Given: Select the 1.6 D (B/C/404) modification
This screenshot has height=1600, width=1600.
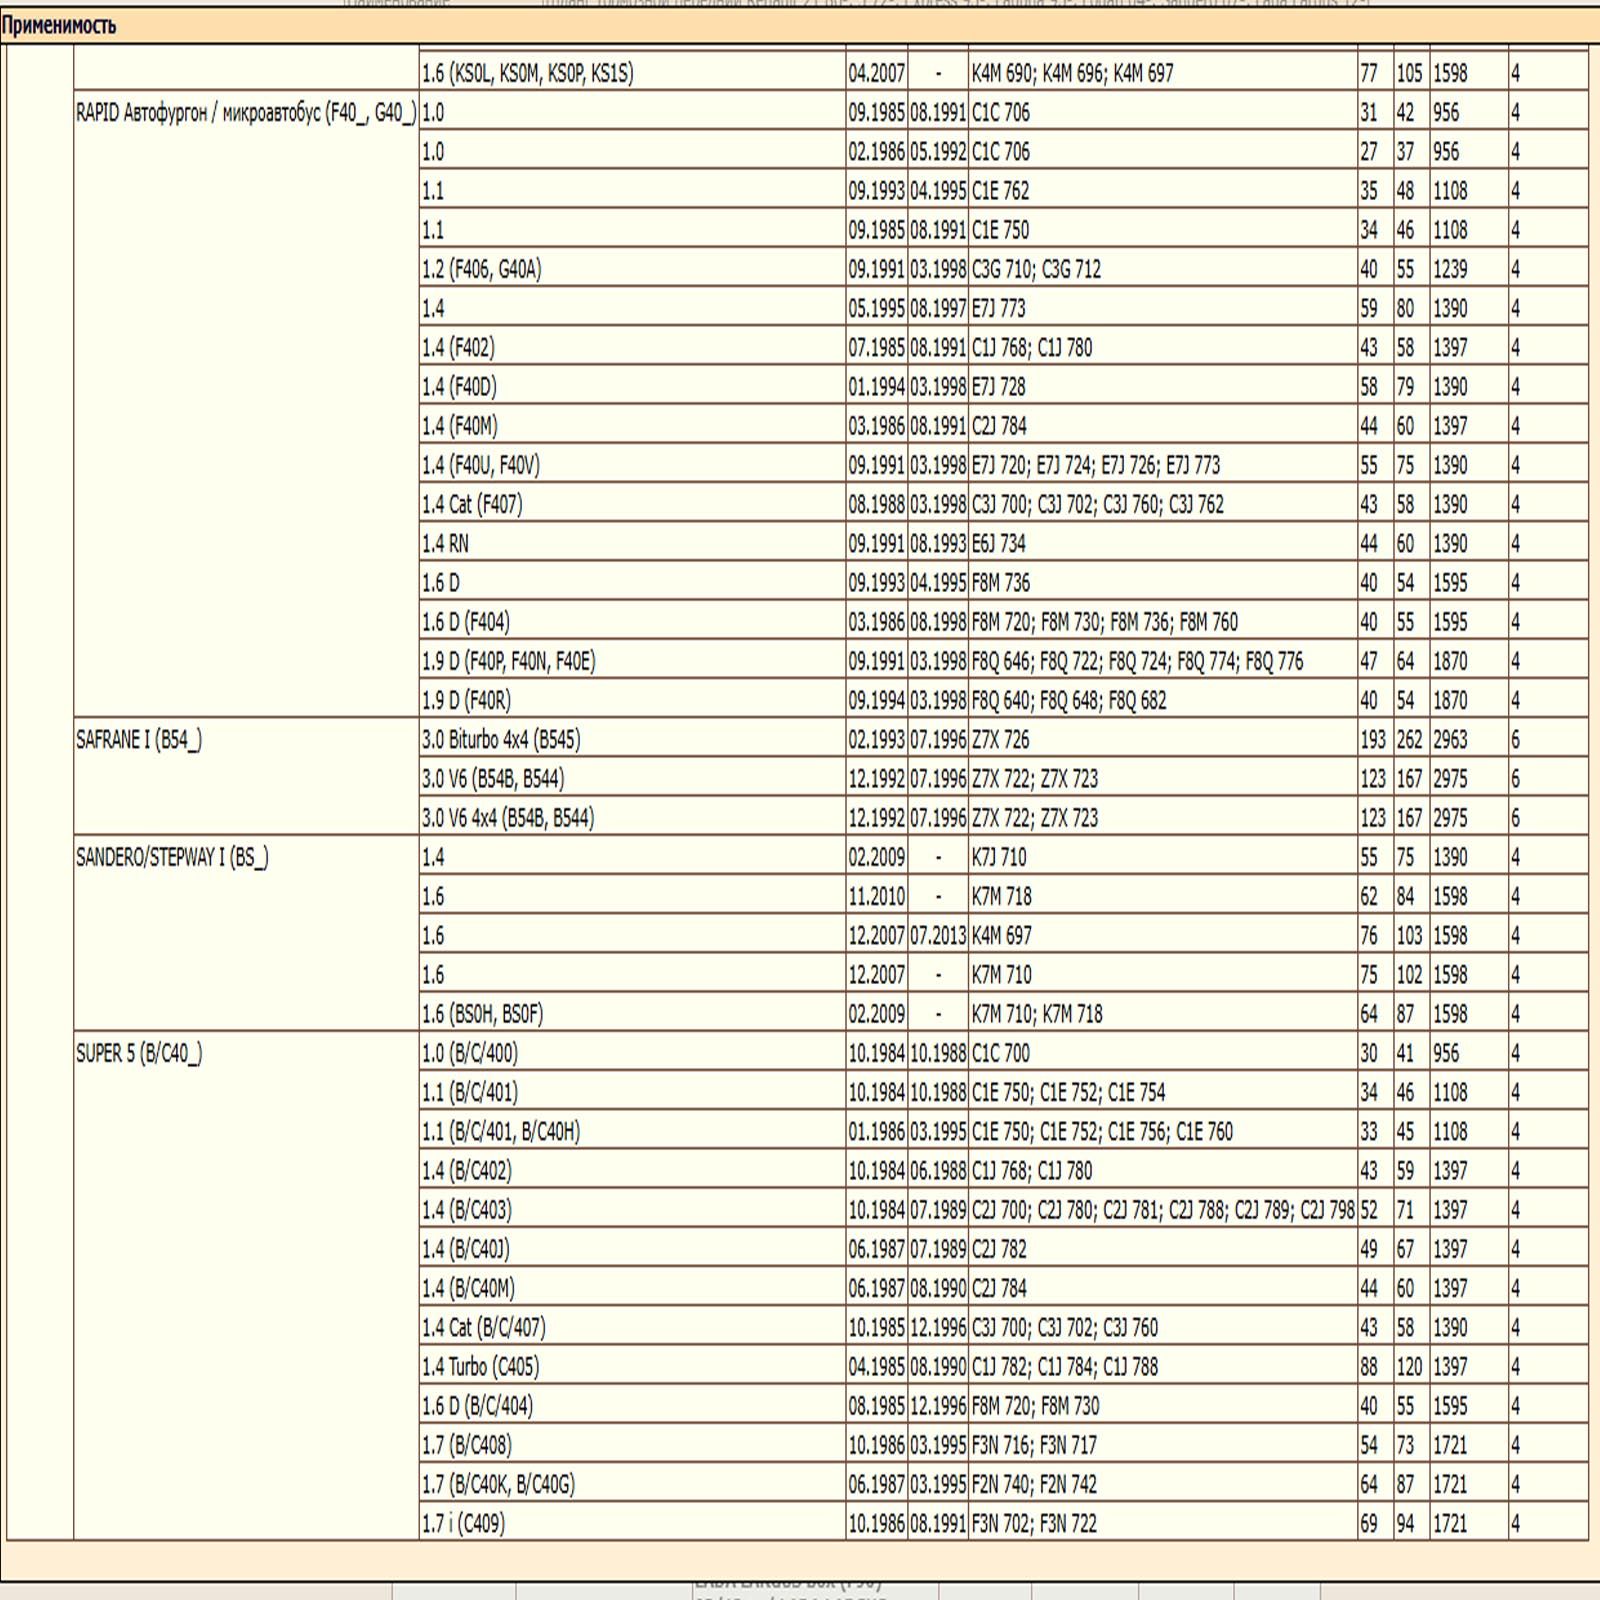Looking at the screenshot, I should 477,1406.
